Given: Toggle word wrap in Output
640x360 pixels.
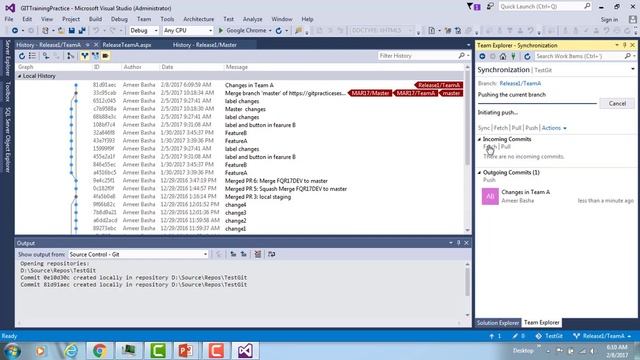Looking at the screenshot, I should (x=271, y=254).
